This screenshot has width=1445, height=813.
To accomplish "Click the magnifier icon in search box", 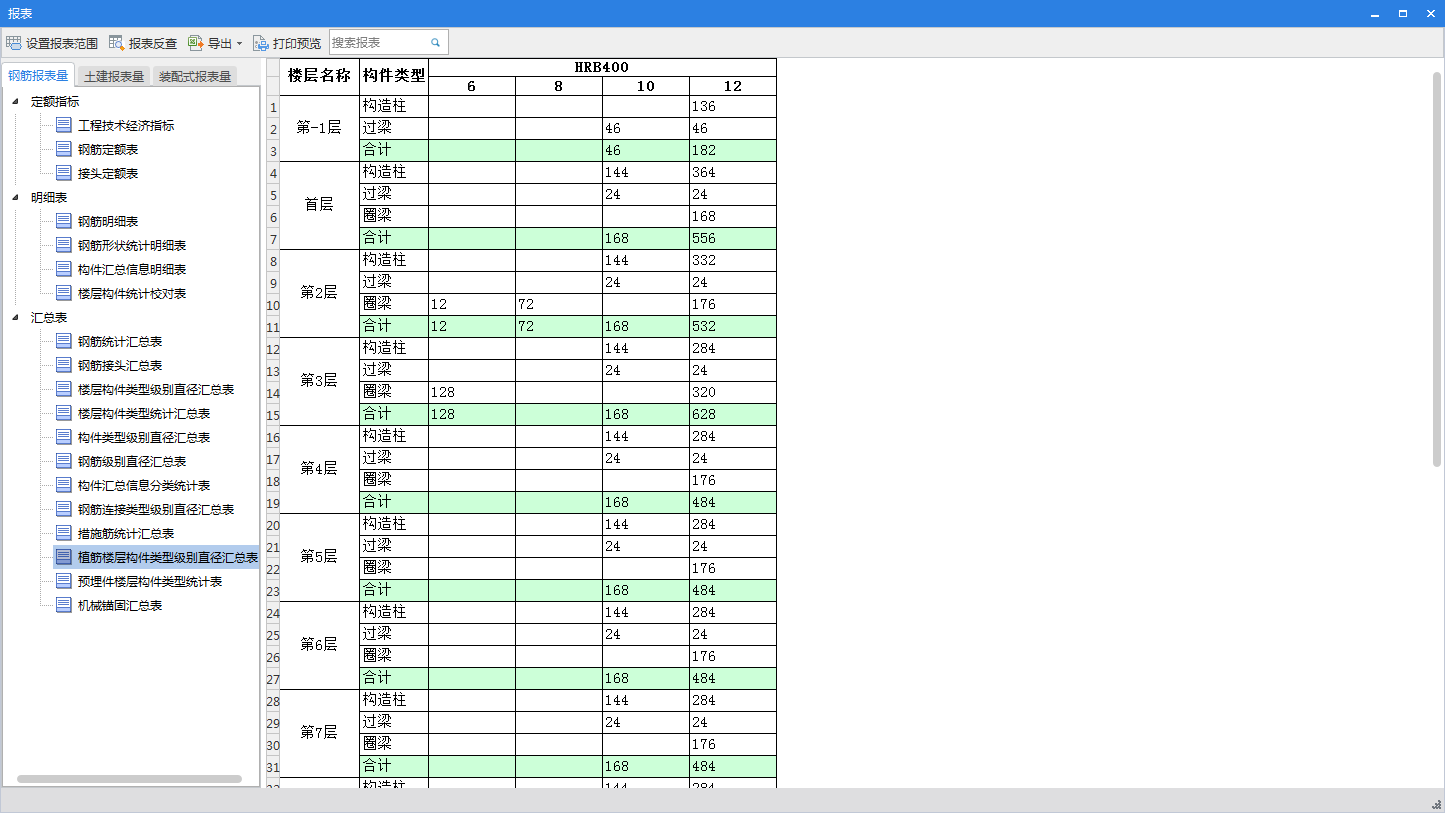I will pyautogui.click(x=436, y=43).
